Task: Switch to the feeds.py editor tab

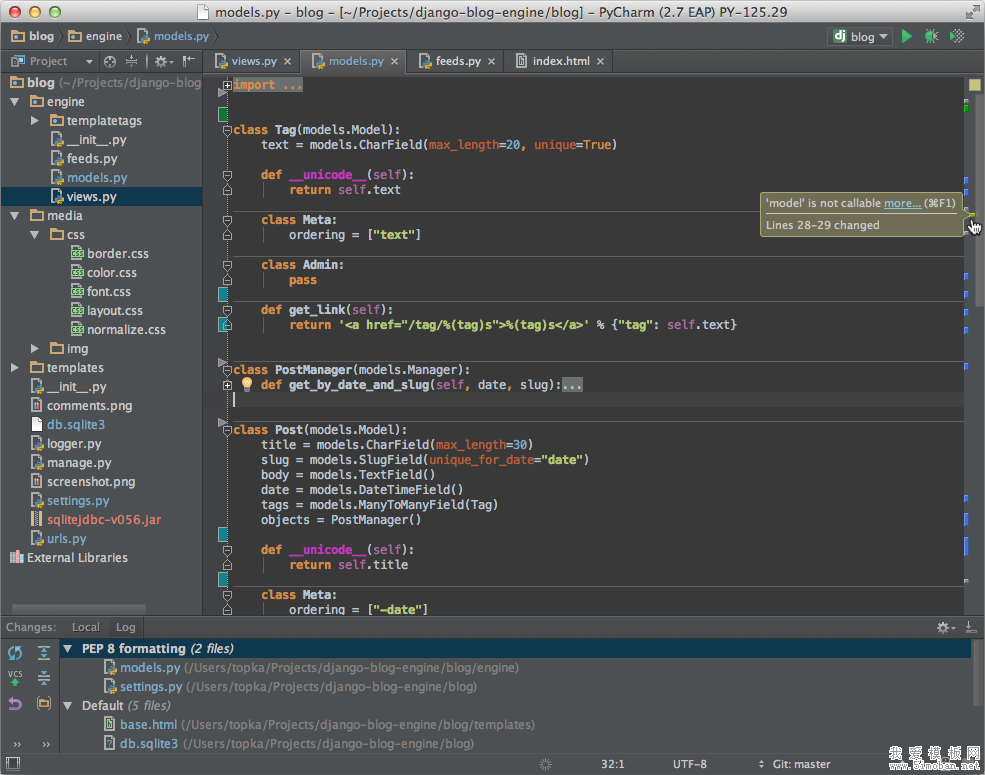Action: [457, 61]
